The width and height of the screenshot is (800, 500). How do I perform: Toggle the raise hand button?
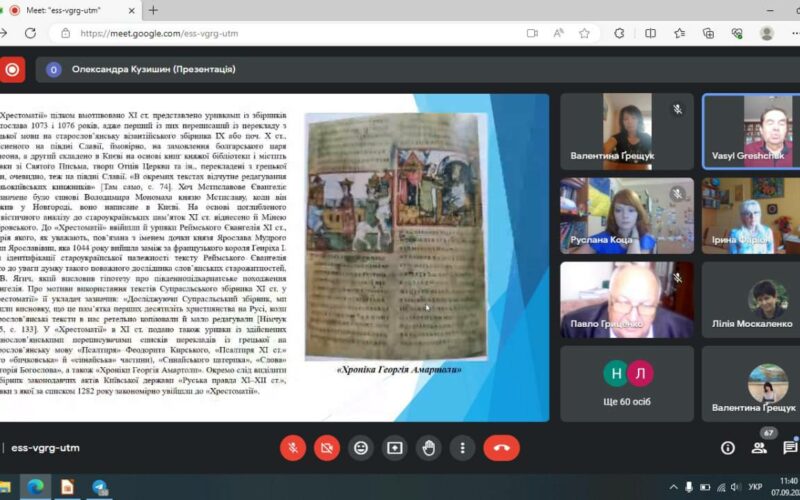pyautogui.click(x=429, y=448)
